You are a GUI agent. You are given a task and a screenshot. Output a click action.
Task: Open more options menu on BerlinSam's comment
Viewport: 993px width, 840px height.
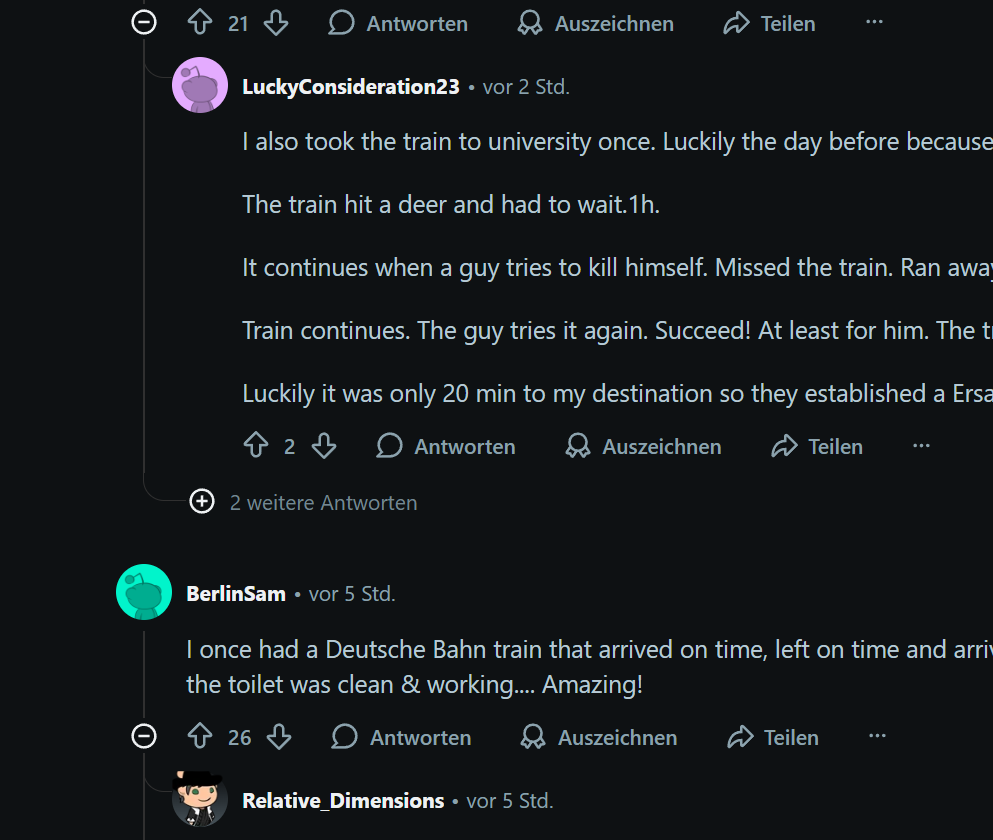[x=877, y=737]
